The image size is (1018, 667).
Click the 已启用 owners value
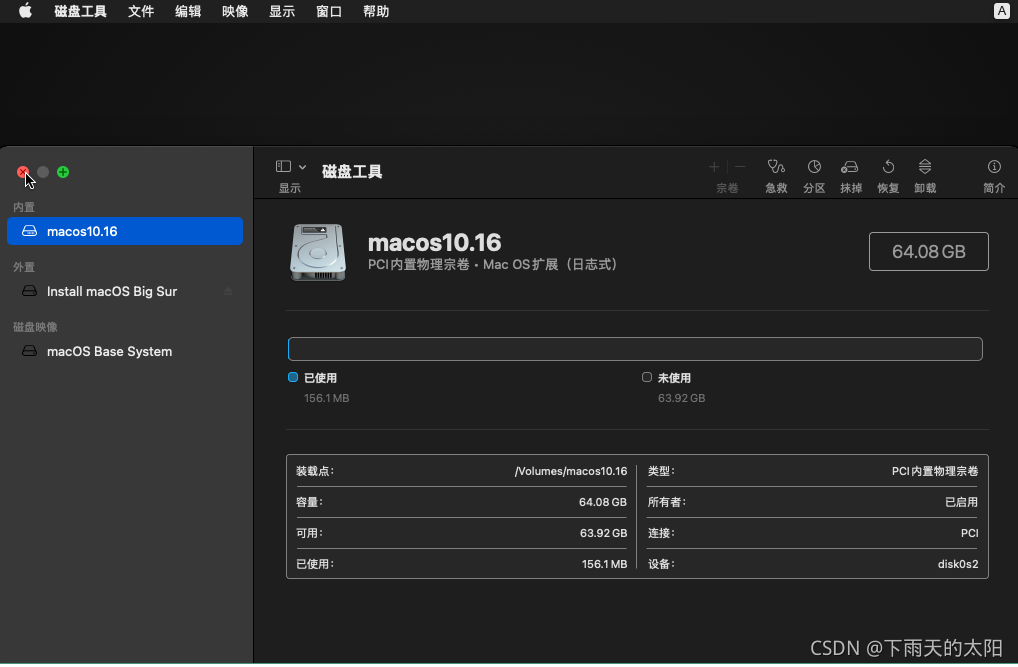(x=962, y=502)
